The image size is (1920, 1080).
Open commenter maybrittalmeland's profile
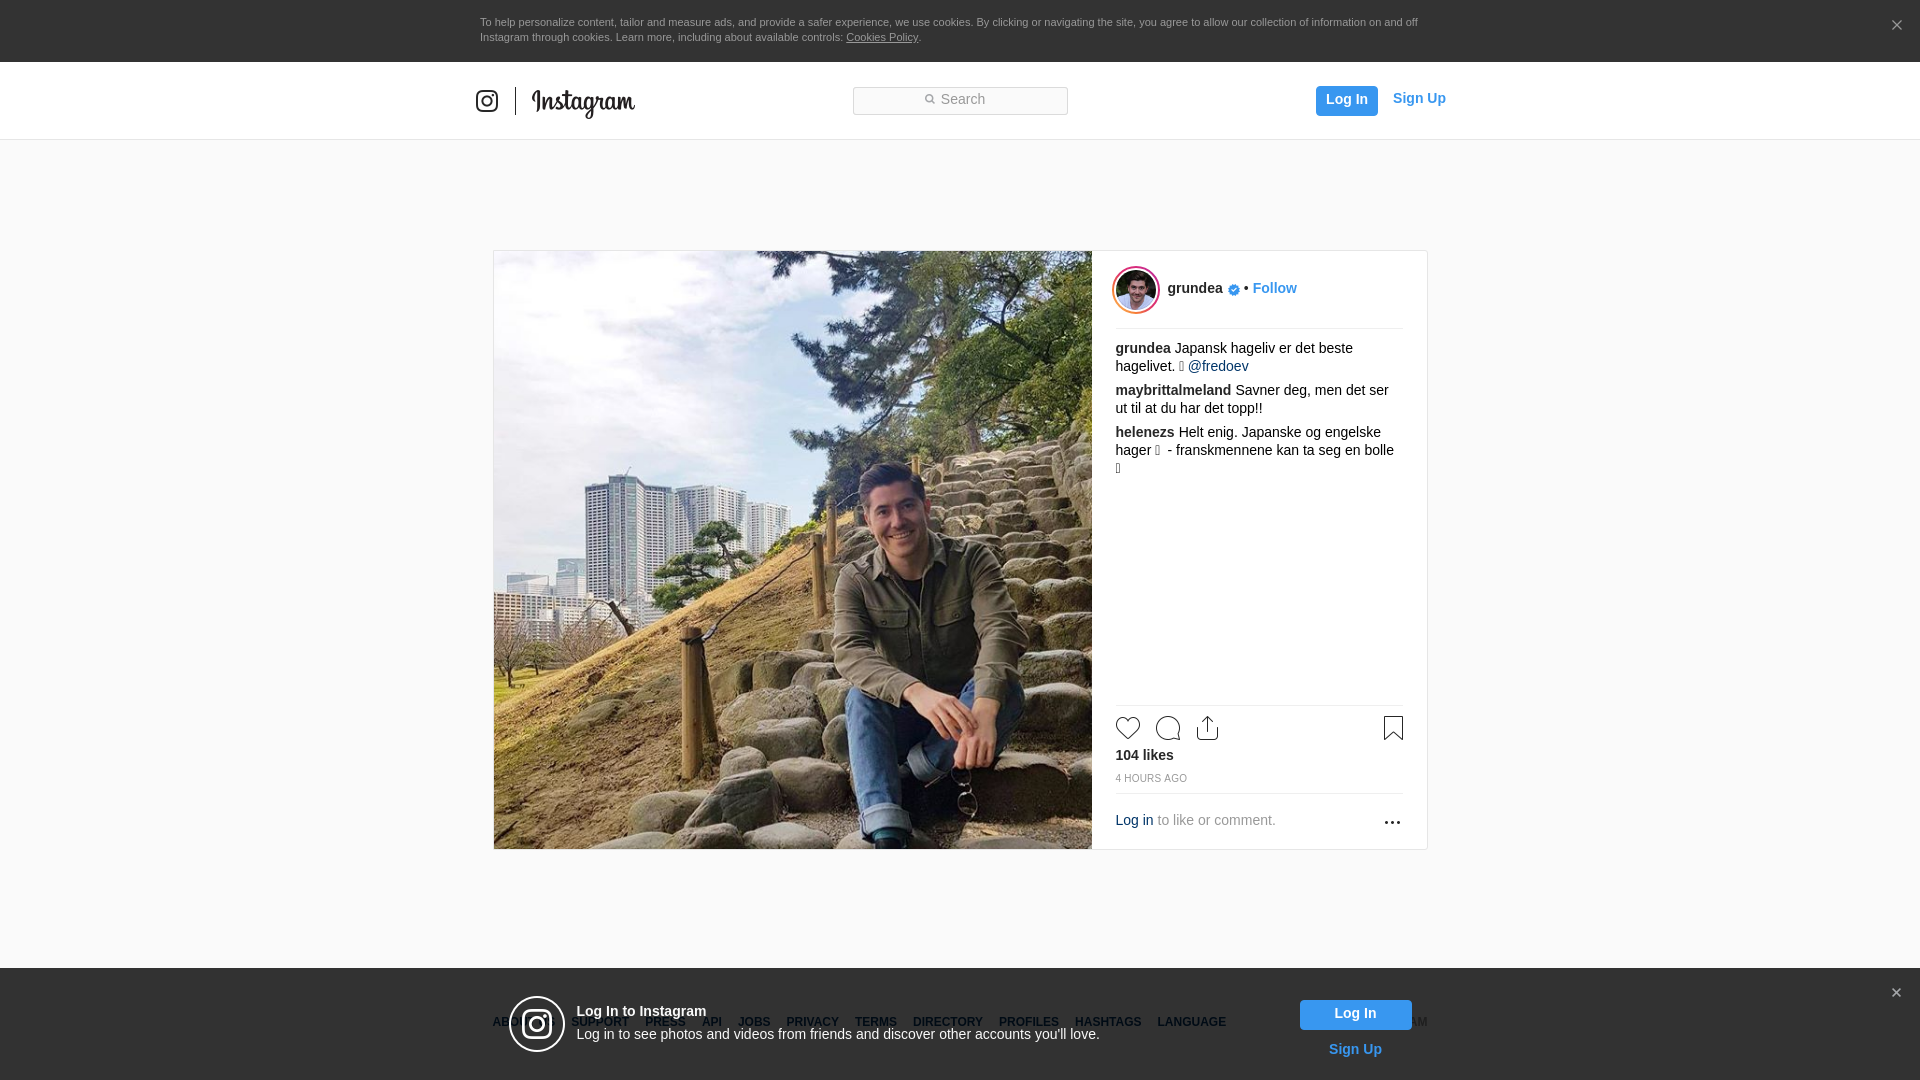(x=1173, y=390)
